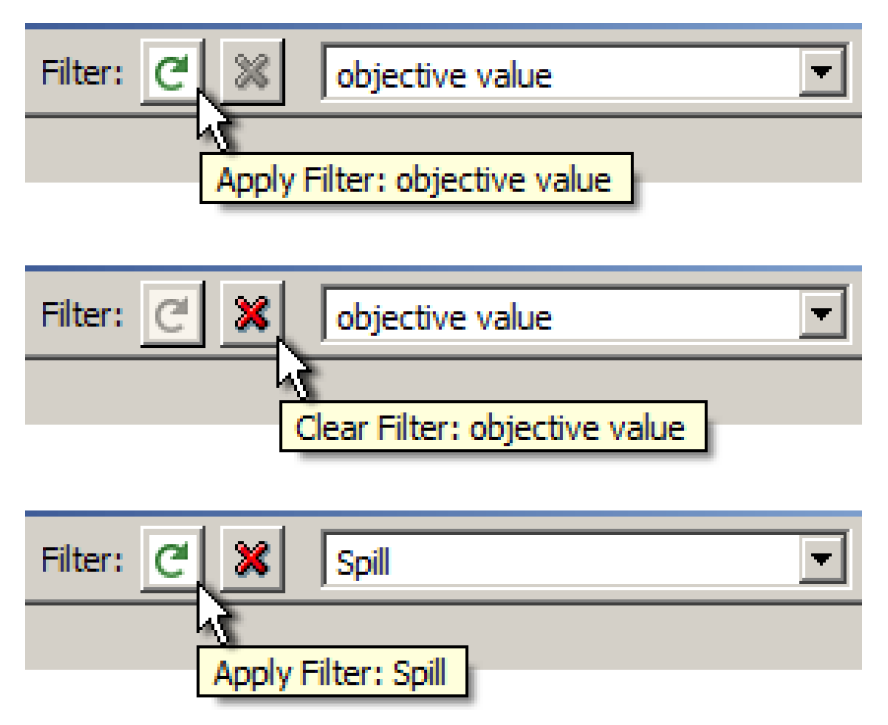Click the greyed-out Clear Filter X icon

point(252,73)
